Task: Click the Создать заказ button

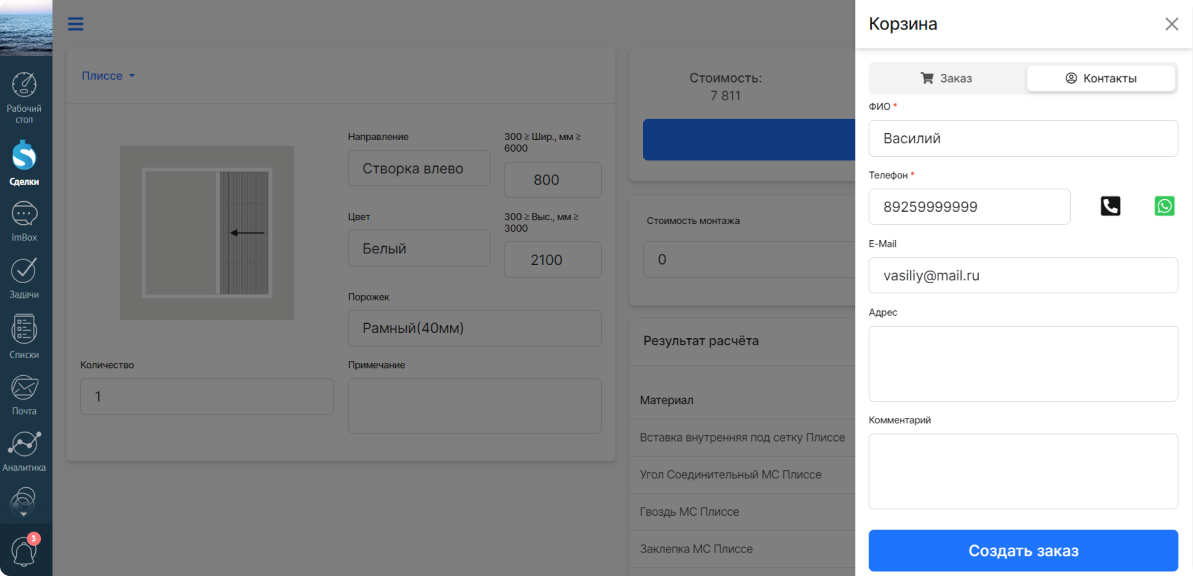Action: tap(1023, 551)
